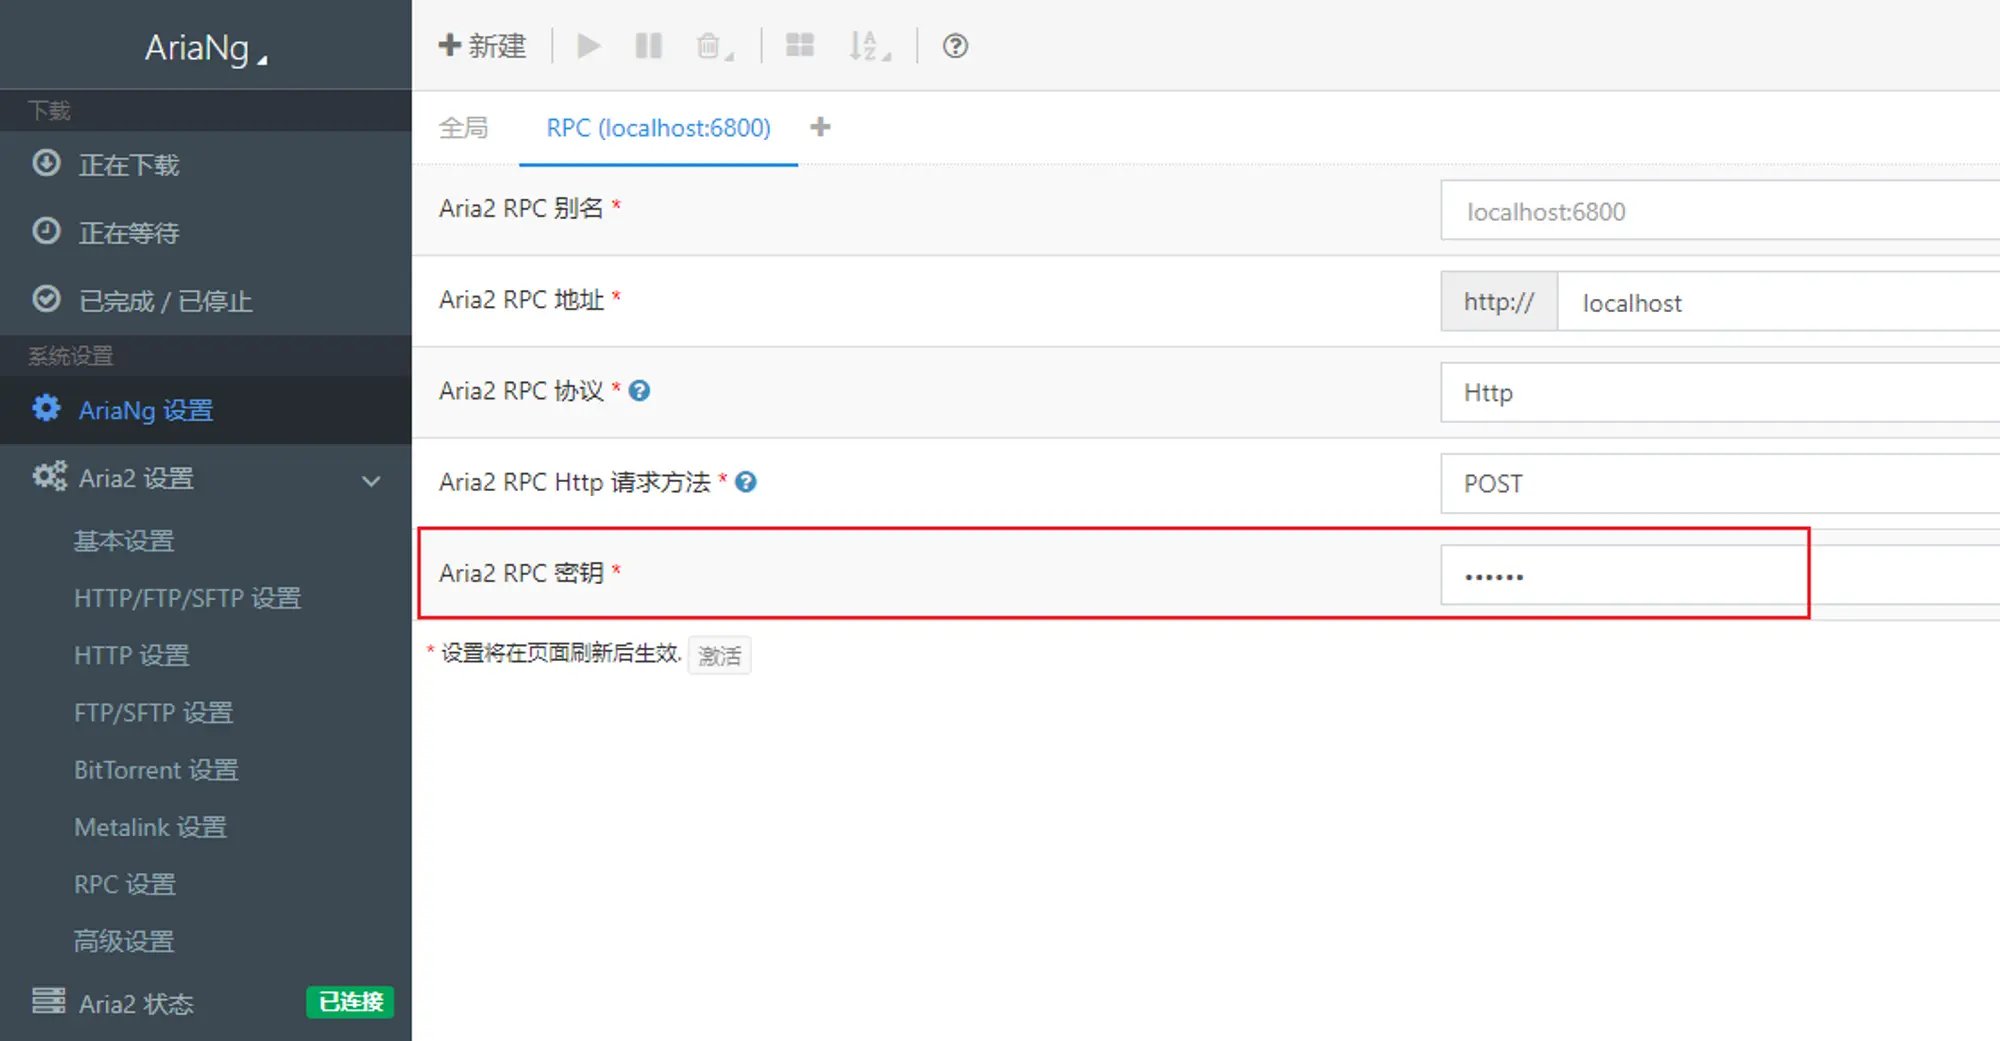
Task: Click the help question mark in the toolbar
Action: [955, 46]
